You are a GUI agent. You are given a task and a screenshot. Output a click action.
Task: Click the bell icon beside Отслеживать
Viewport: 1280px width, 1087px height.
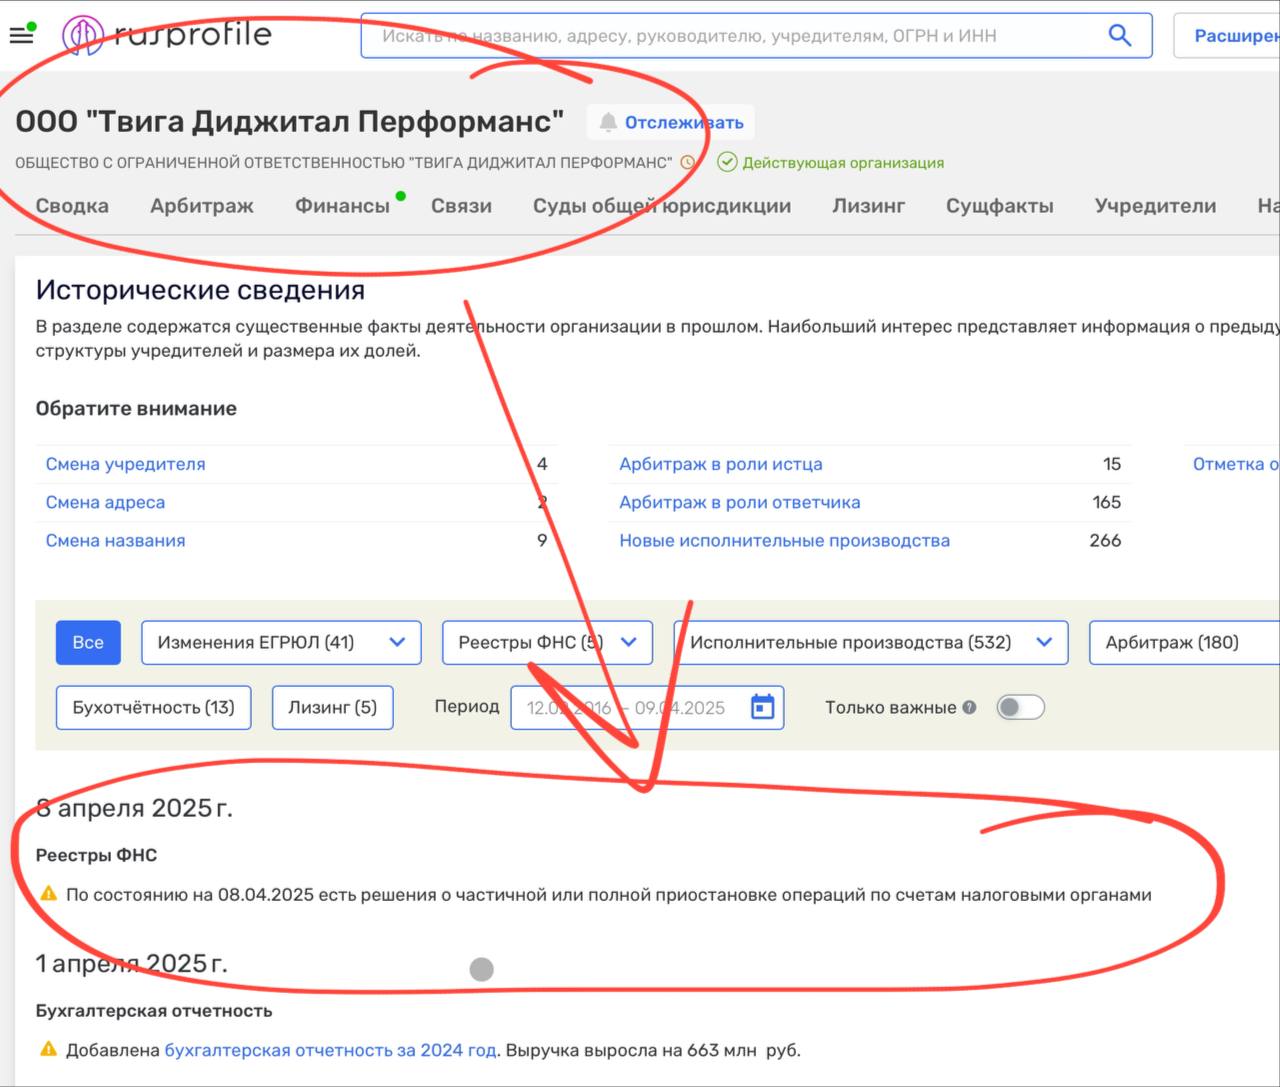click(608, 122)
